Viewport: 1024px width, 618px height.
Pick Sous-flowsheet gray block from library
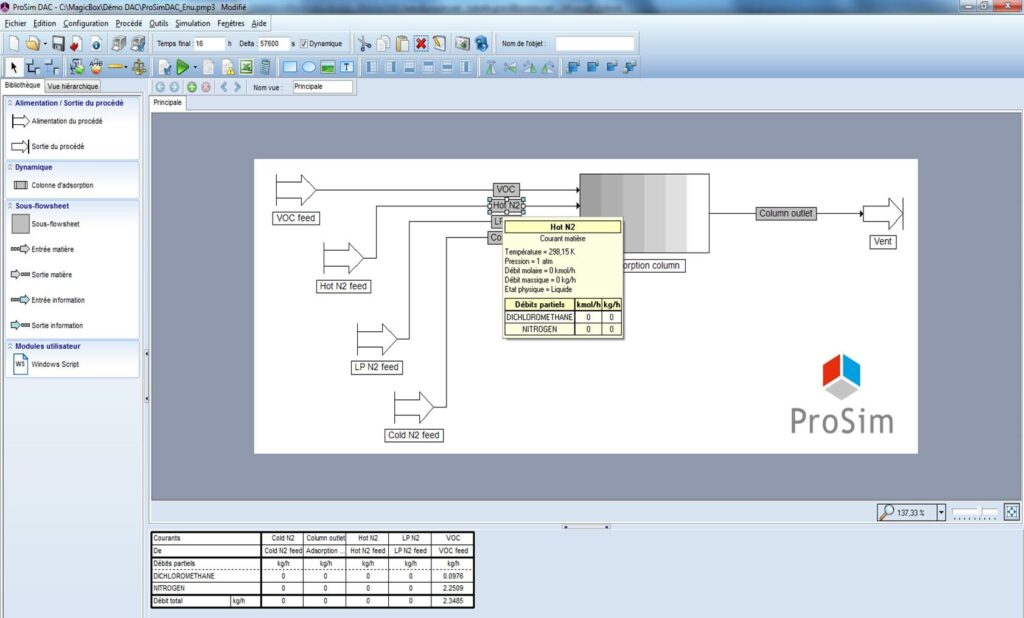tap(46, 223)
